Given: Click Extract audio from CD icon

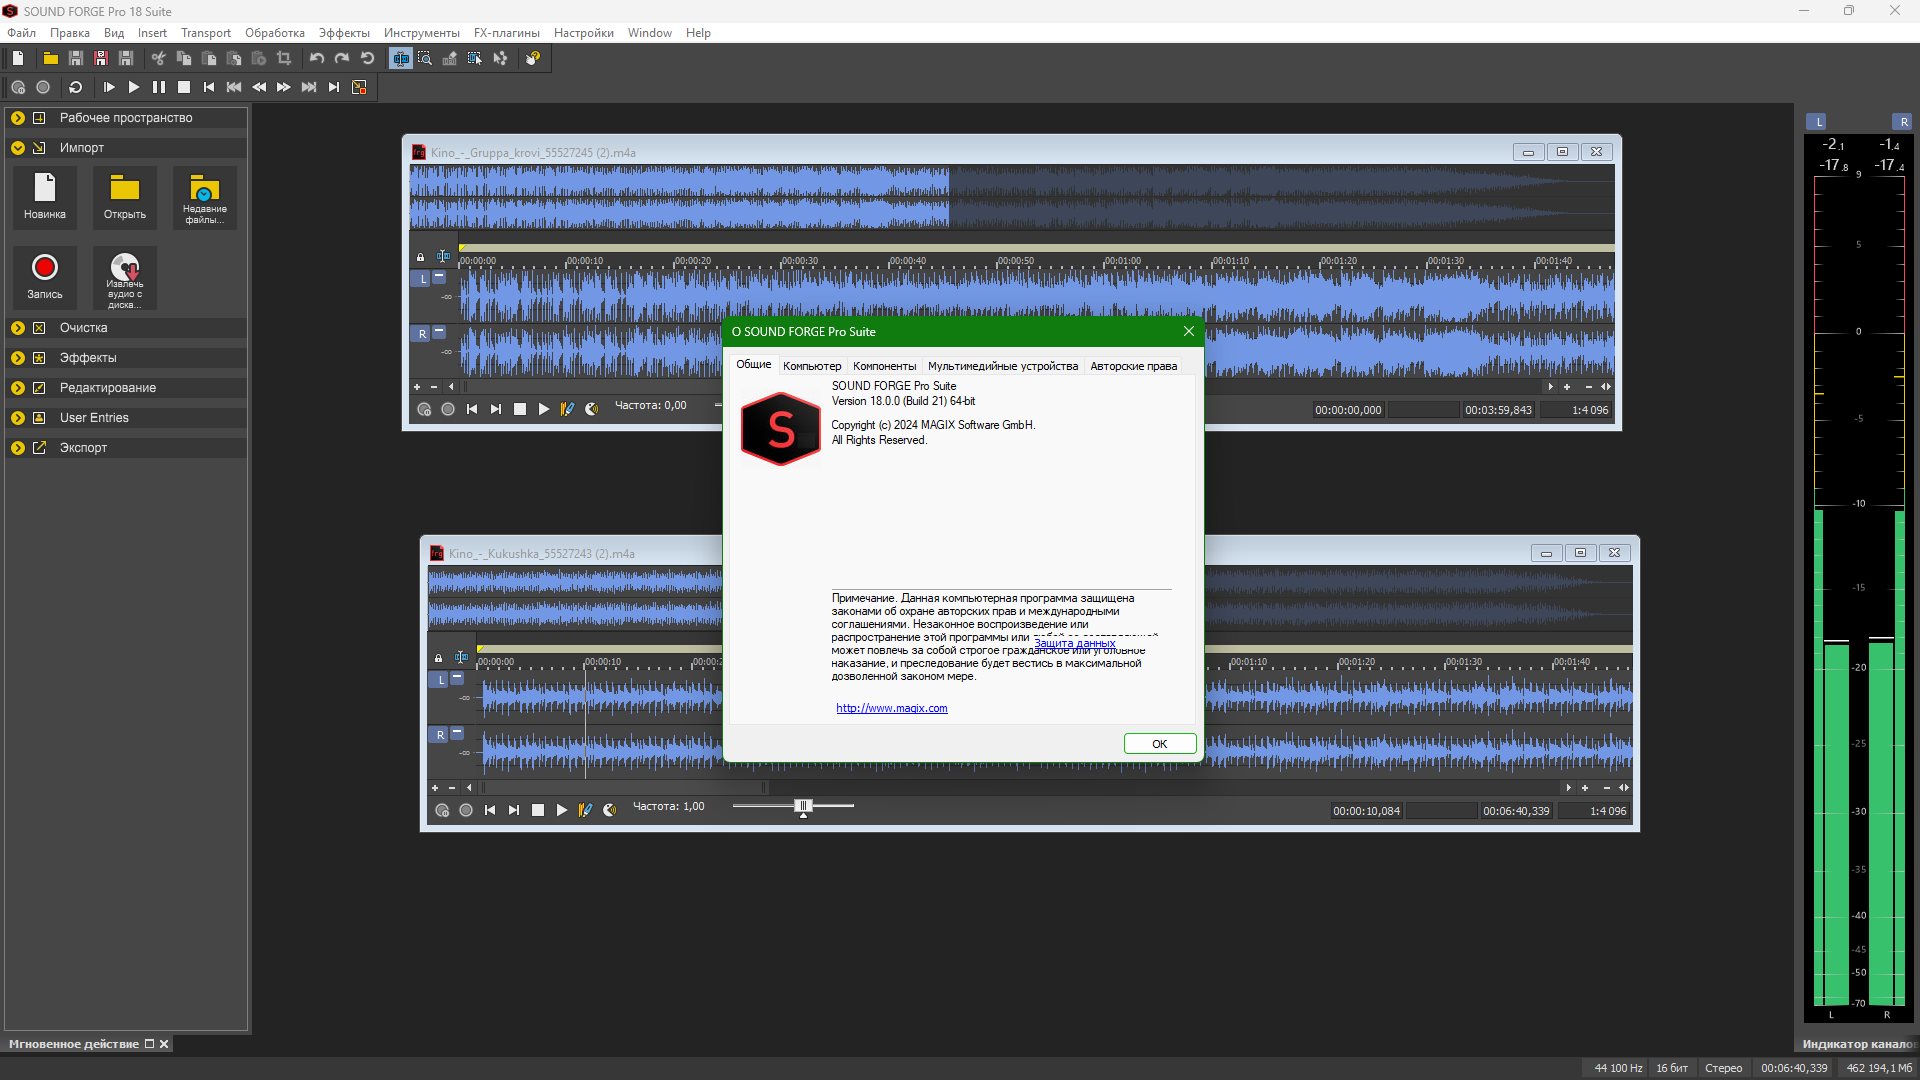Looking at the screenshot, I should point(125,278).
